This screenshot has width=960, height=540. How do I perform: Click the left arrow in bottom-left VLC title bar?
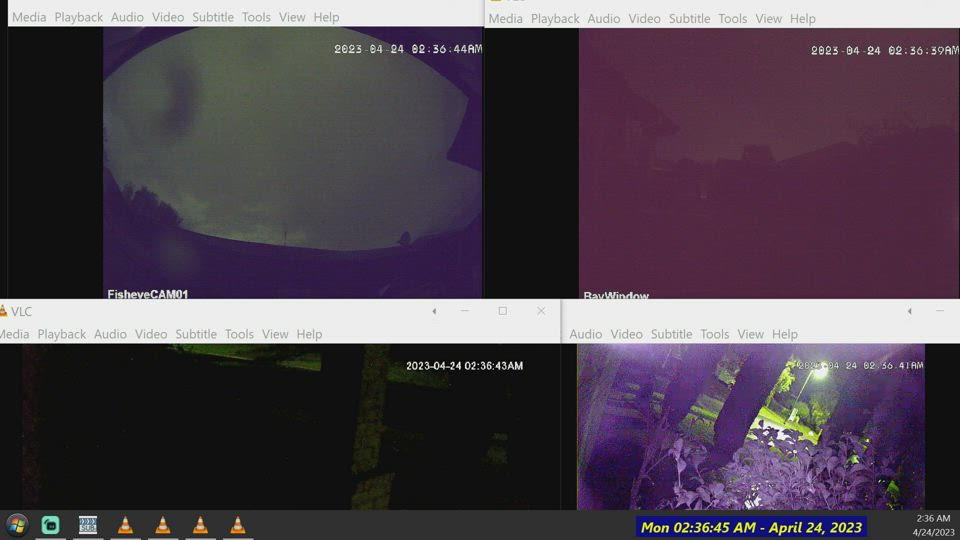(434, 311)
